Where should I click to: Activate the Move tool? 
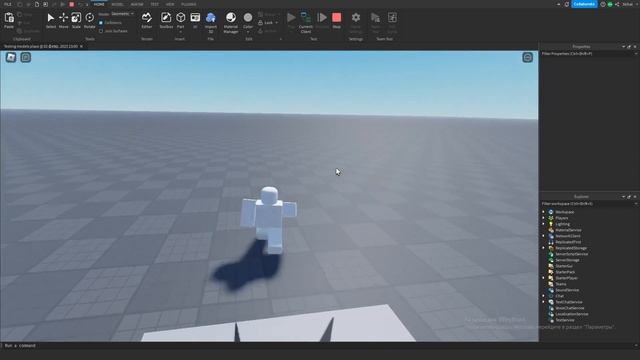tap(63, 18)
